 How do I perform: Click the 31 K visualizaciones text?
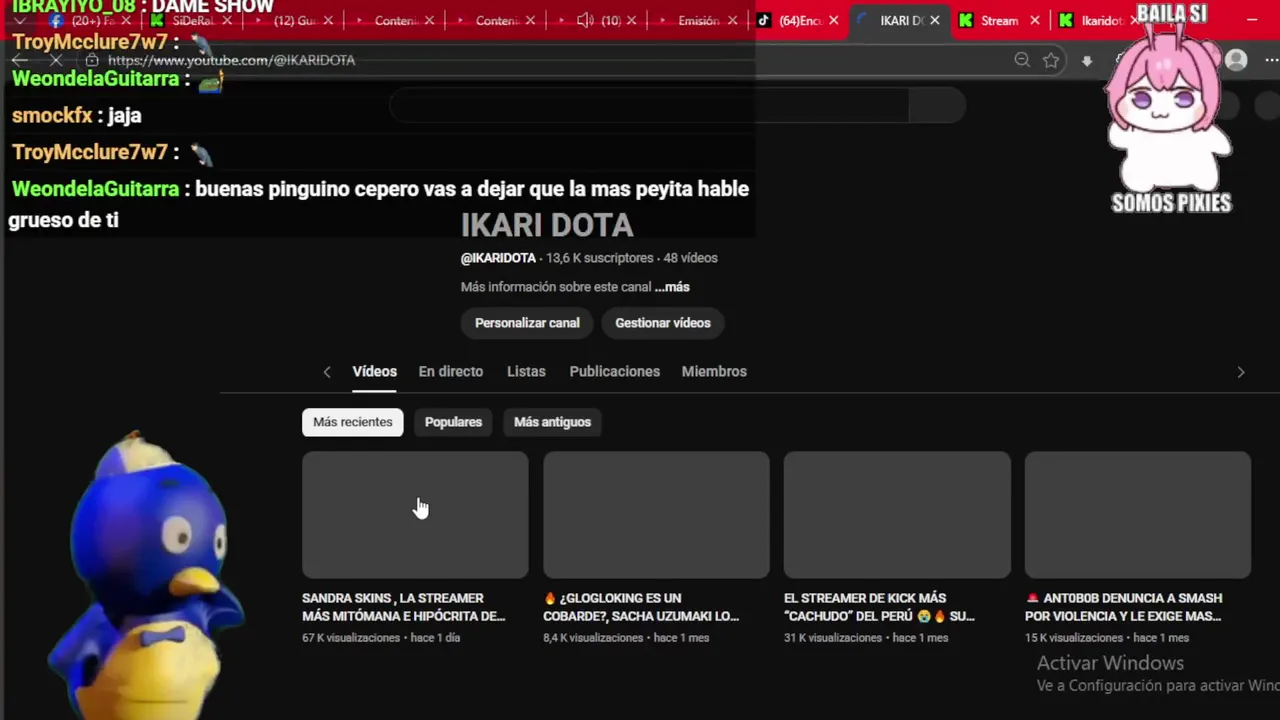tap(833, 638)
